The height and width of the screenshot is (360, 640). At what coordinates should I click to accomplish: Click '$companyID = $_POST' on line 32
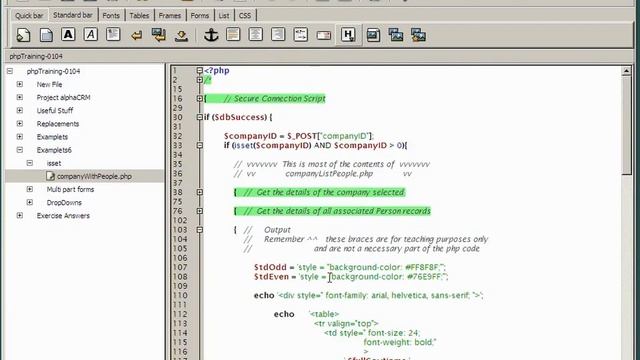[271, 136]
